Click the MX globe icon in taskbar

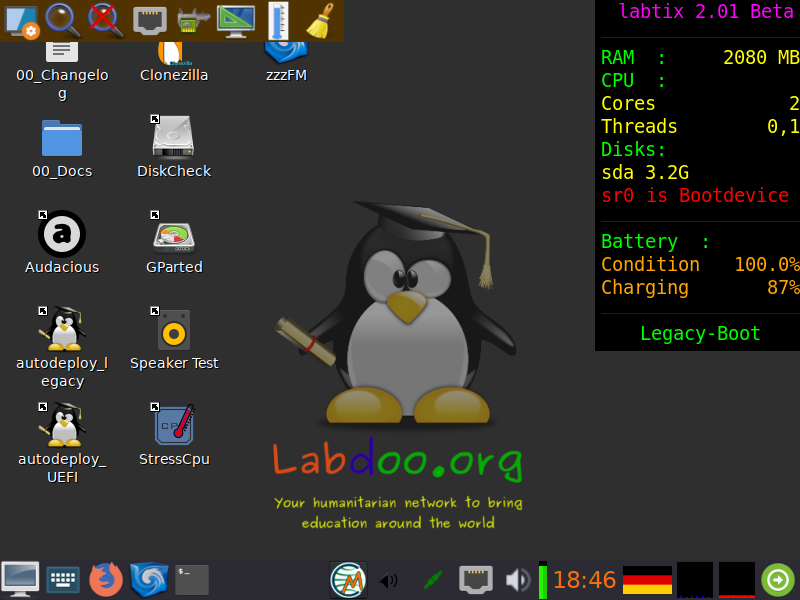[x=348, y=580]
